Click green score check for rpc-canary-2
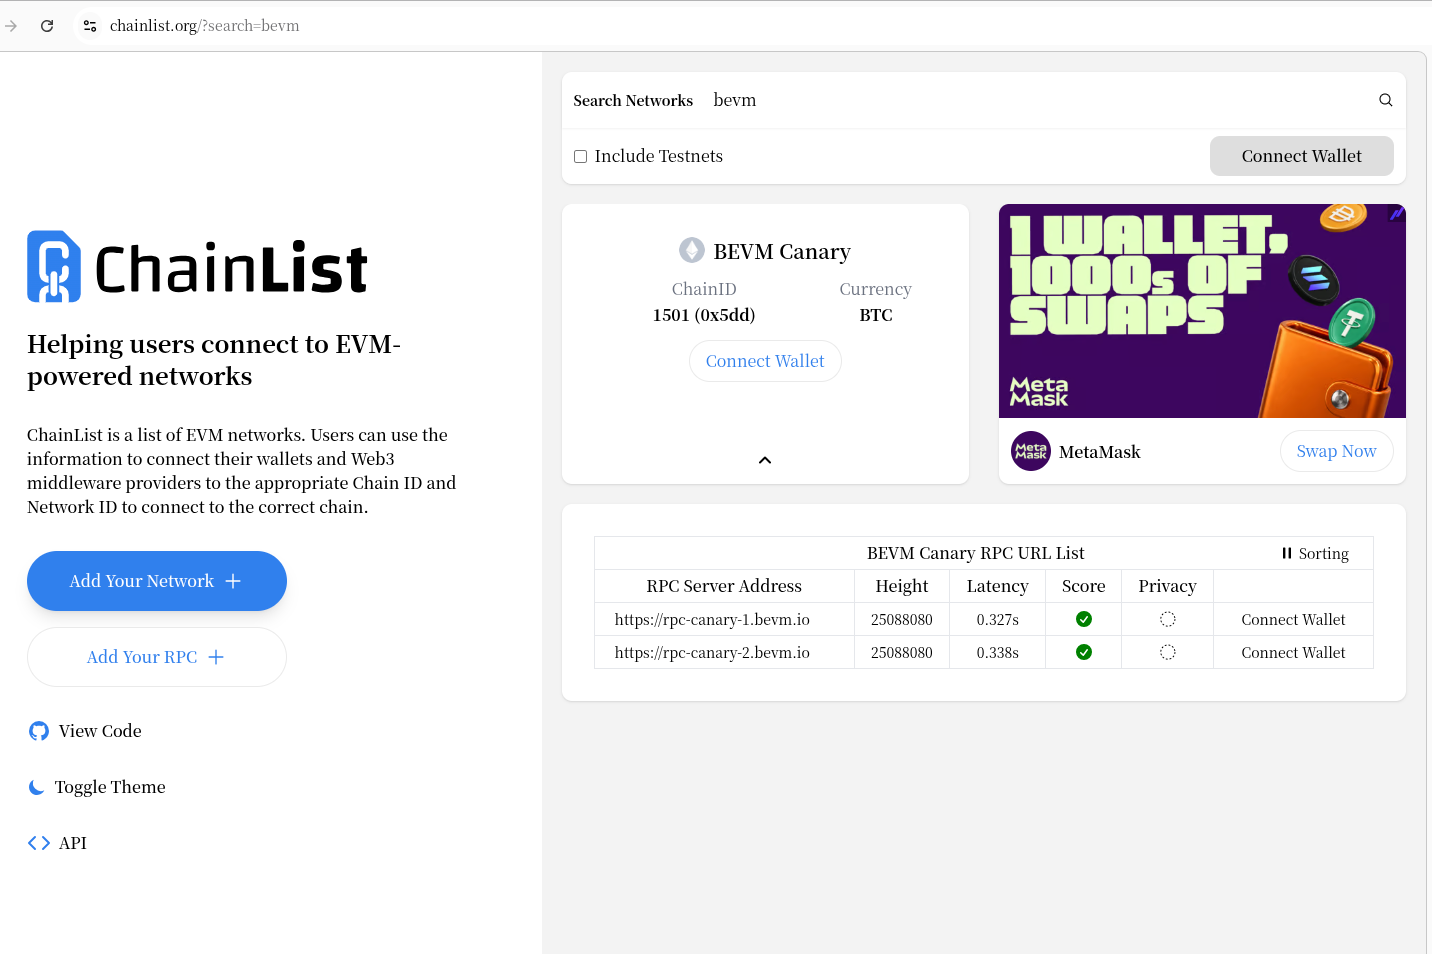 [1083, 652]
